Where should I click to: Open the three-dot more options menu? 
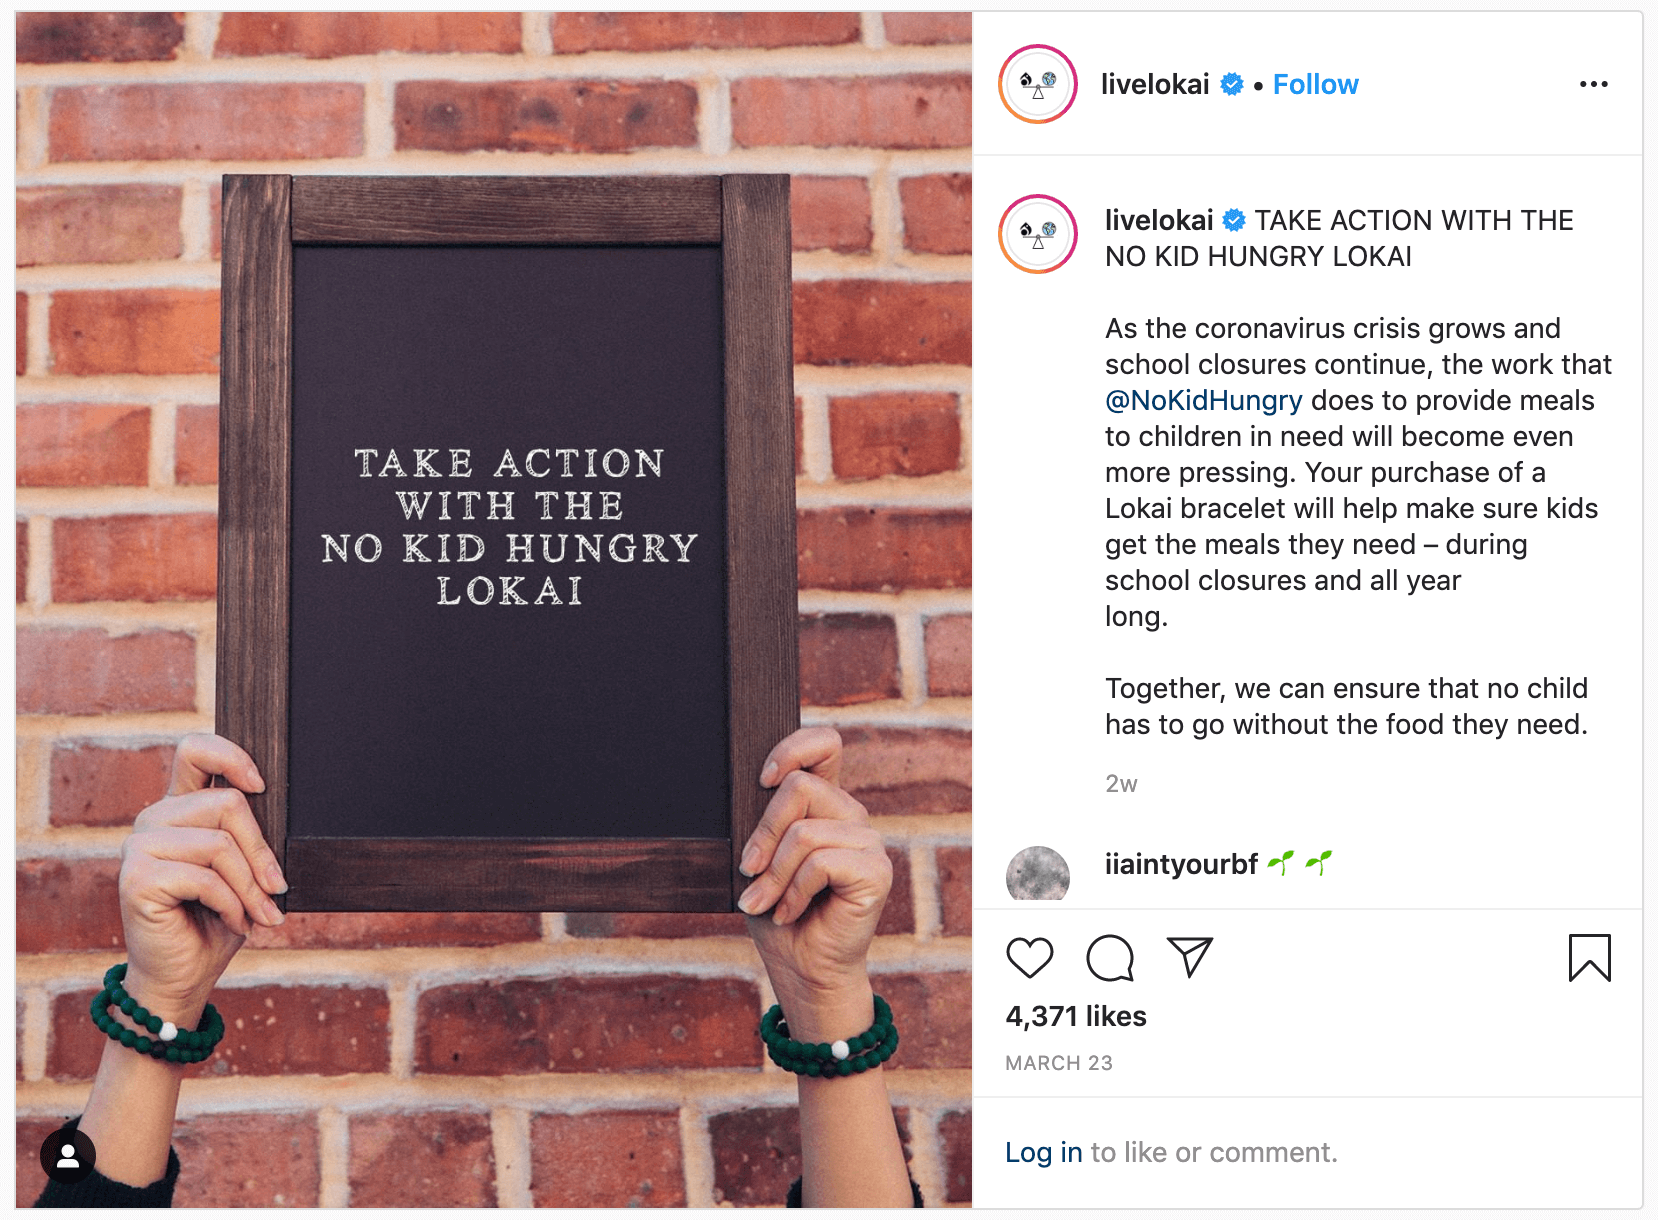click(1594, 84)
